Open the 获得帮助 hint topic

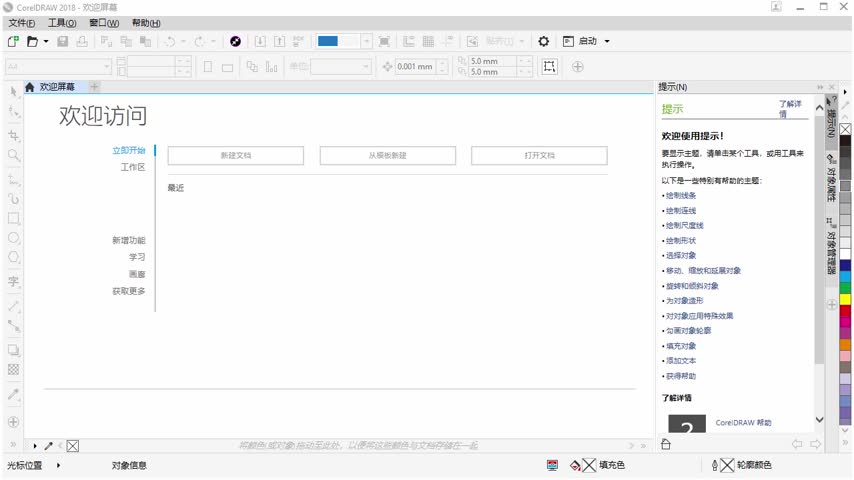(x=681, y=376)
